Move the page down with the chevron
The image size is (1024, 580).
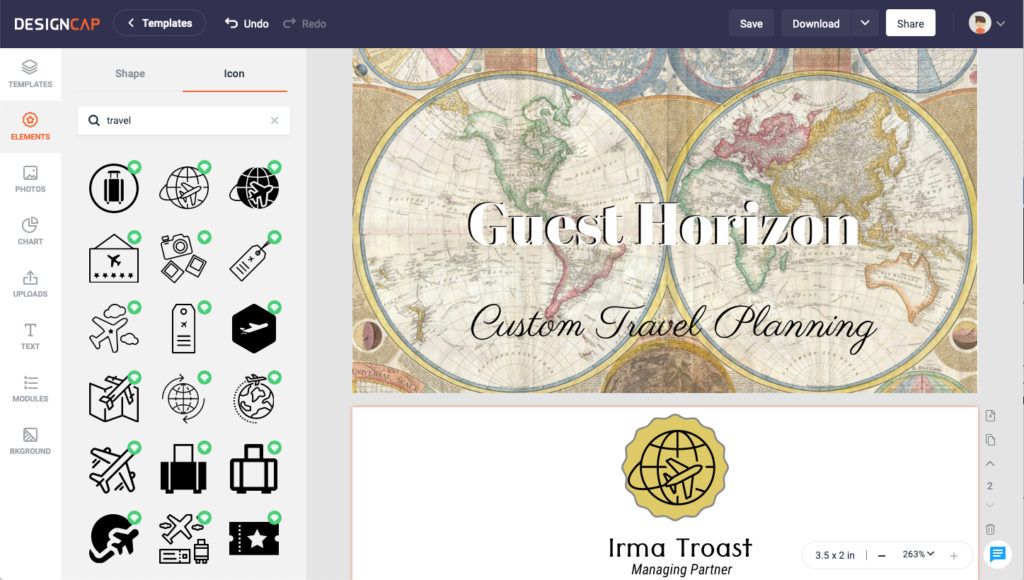point(990,506)
